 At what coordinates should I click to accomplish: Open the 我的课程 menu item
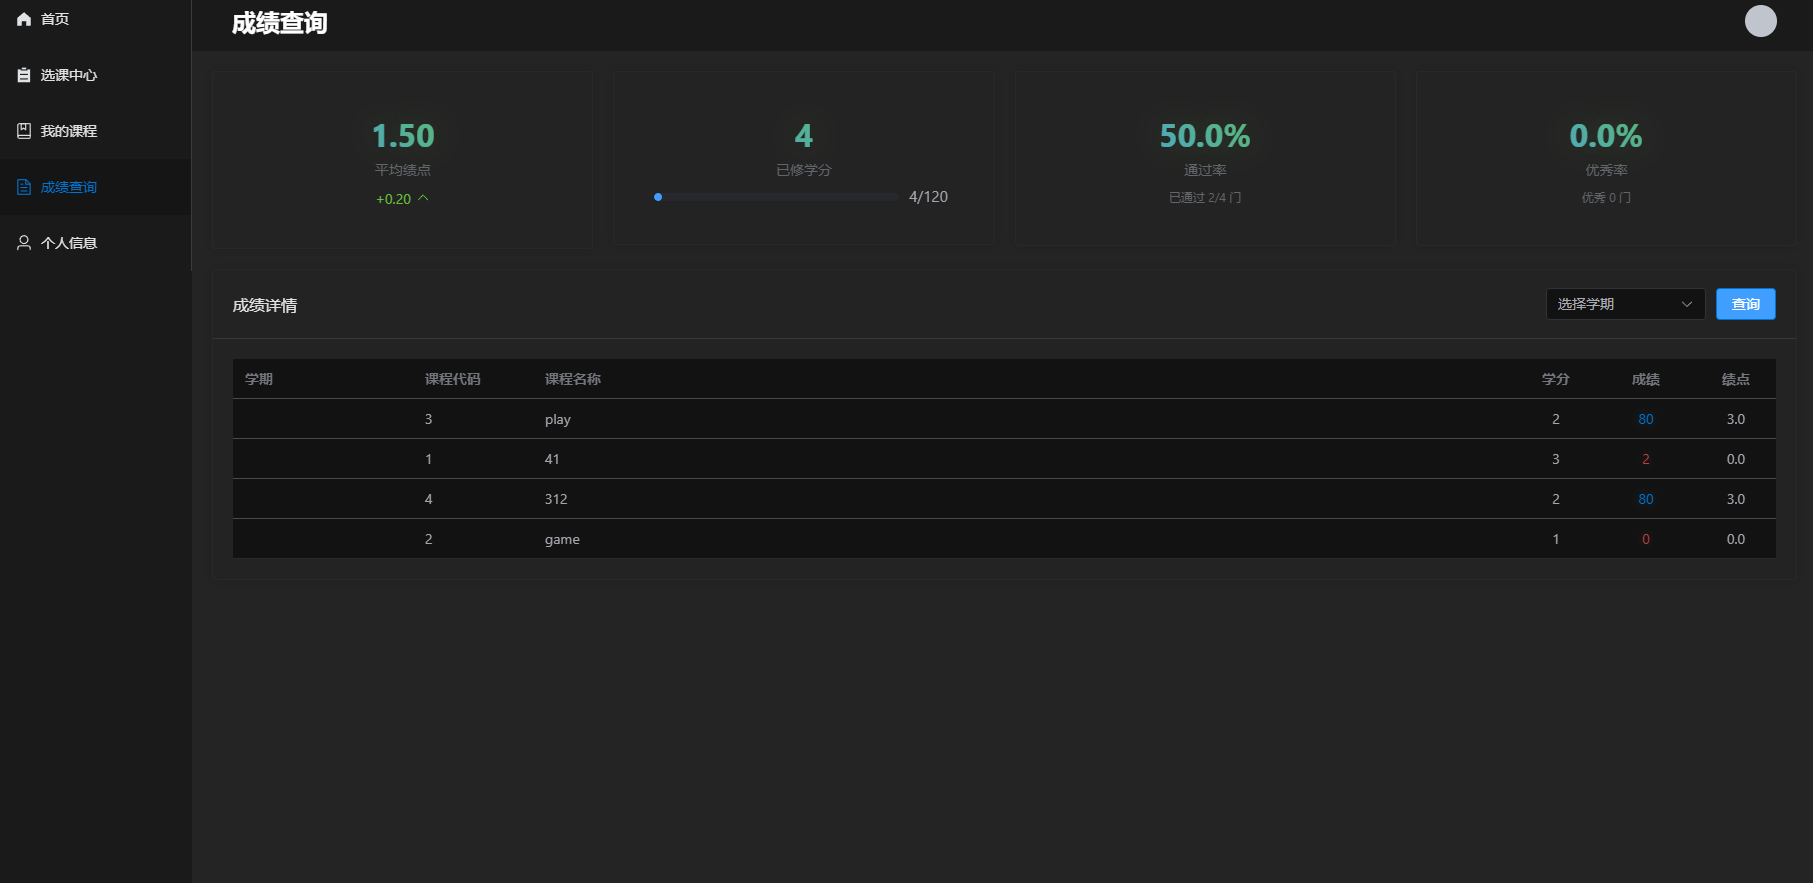click(69, 131)
